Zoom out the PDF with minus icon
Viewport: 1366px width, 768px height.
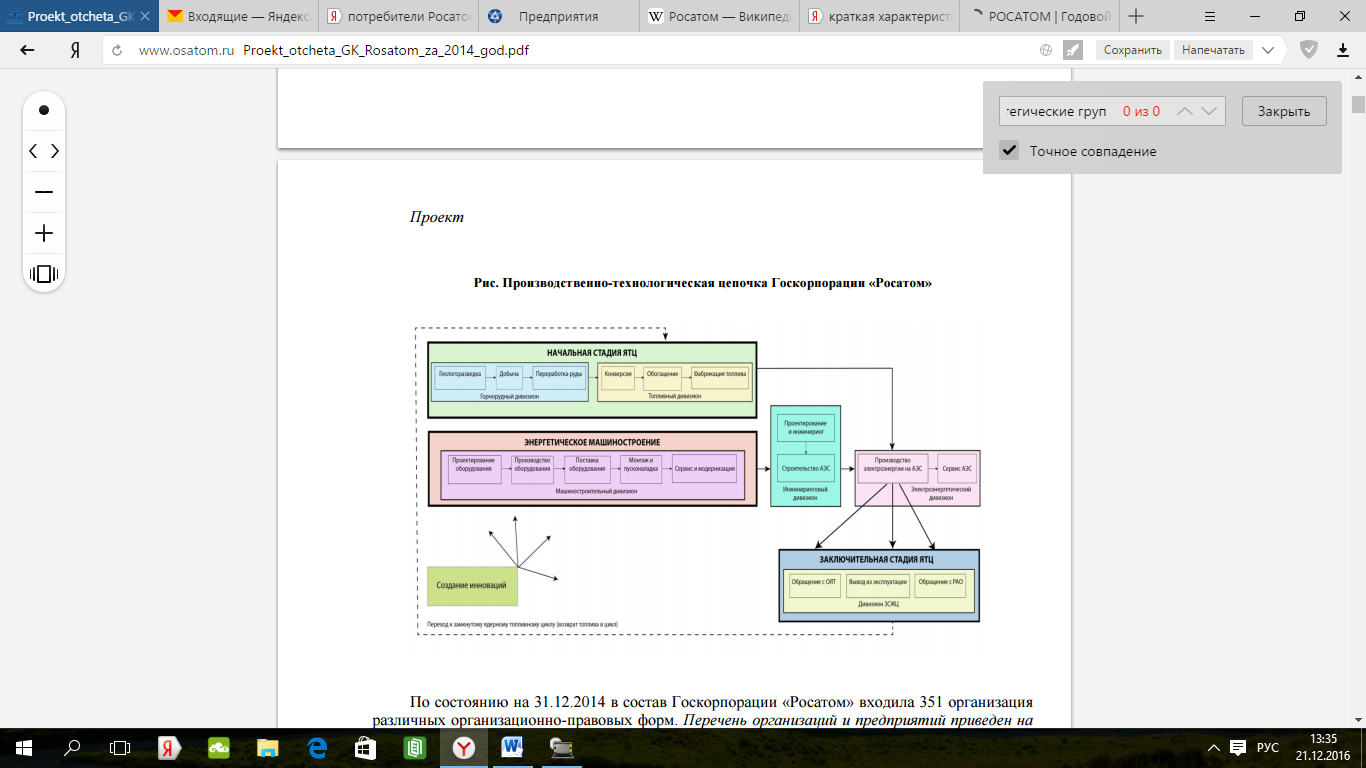tap(44, 192)
